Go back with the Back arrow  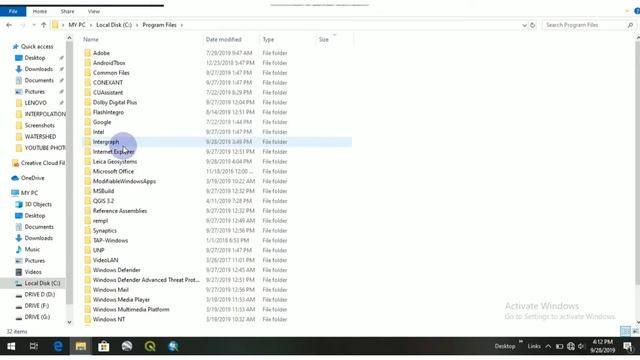point(9,25)
